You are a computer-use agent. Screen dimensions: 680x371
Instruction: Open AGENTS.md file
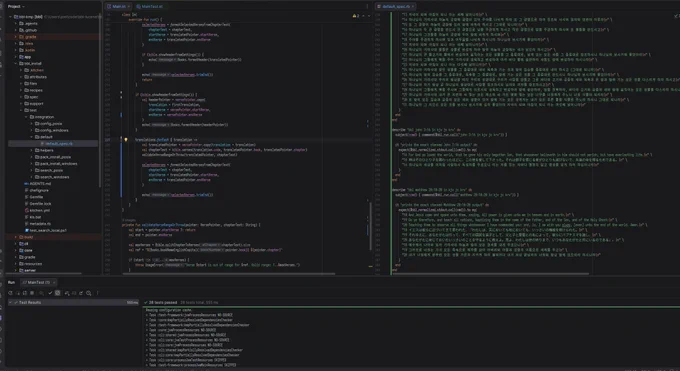point(38,184)
